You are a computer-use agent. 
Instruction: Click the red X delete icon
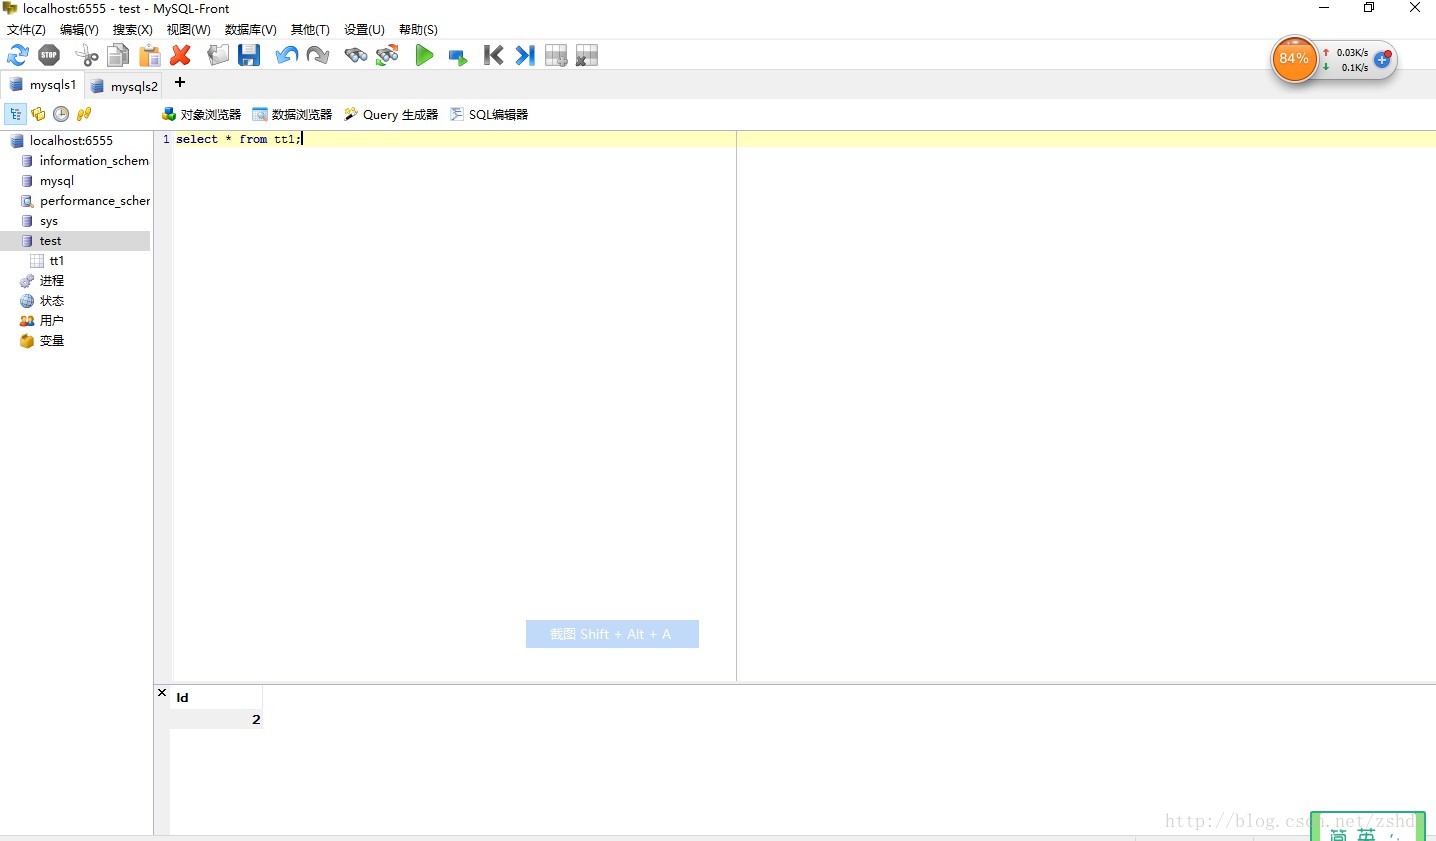click(x=181, y=55)
